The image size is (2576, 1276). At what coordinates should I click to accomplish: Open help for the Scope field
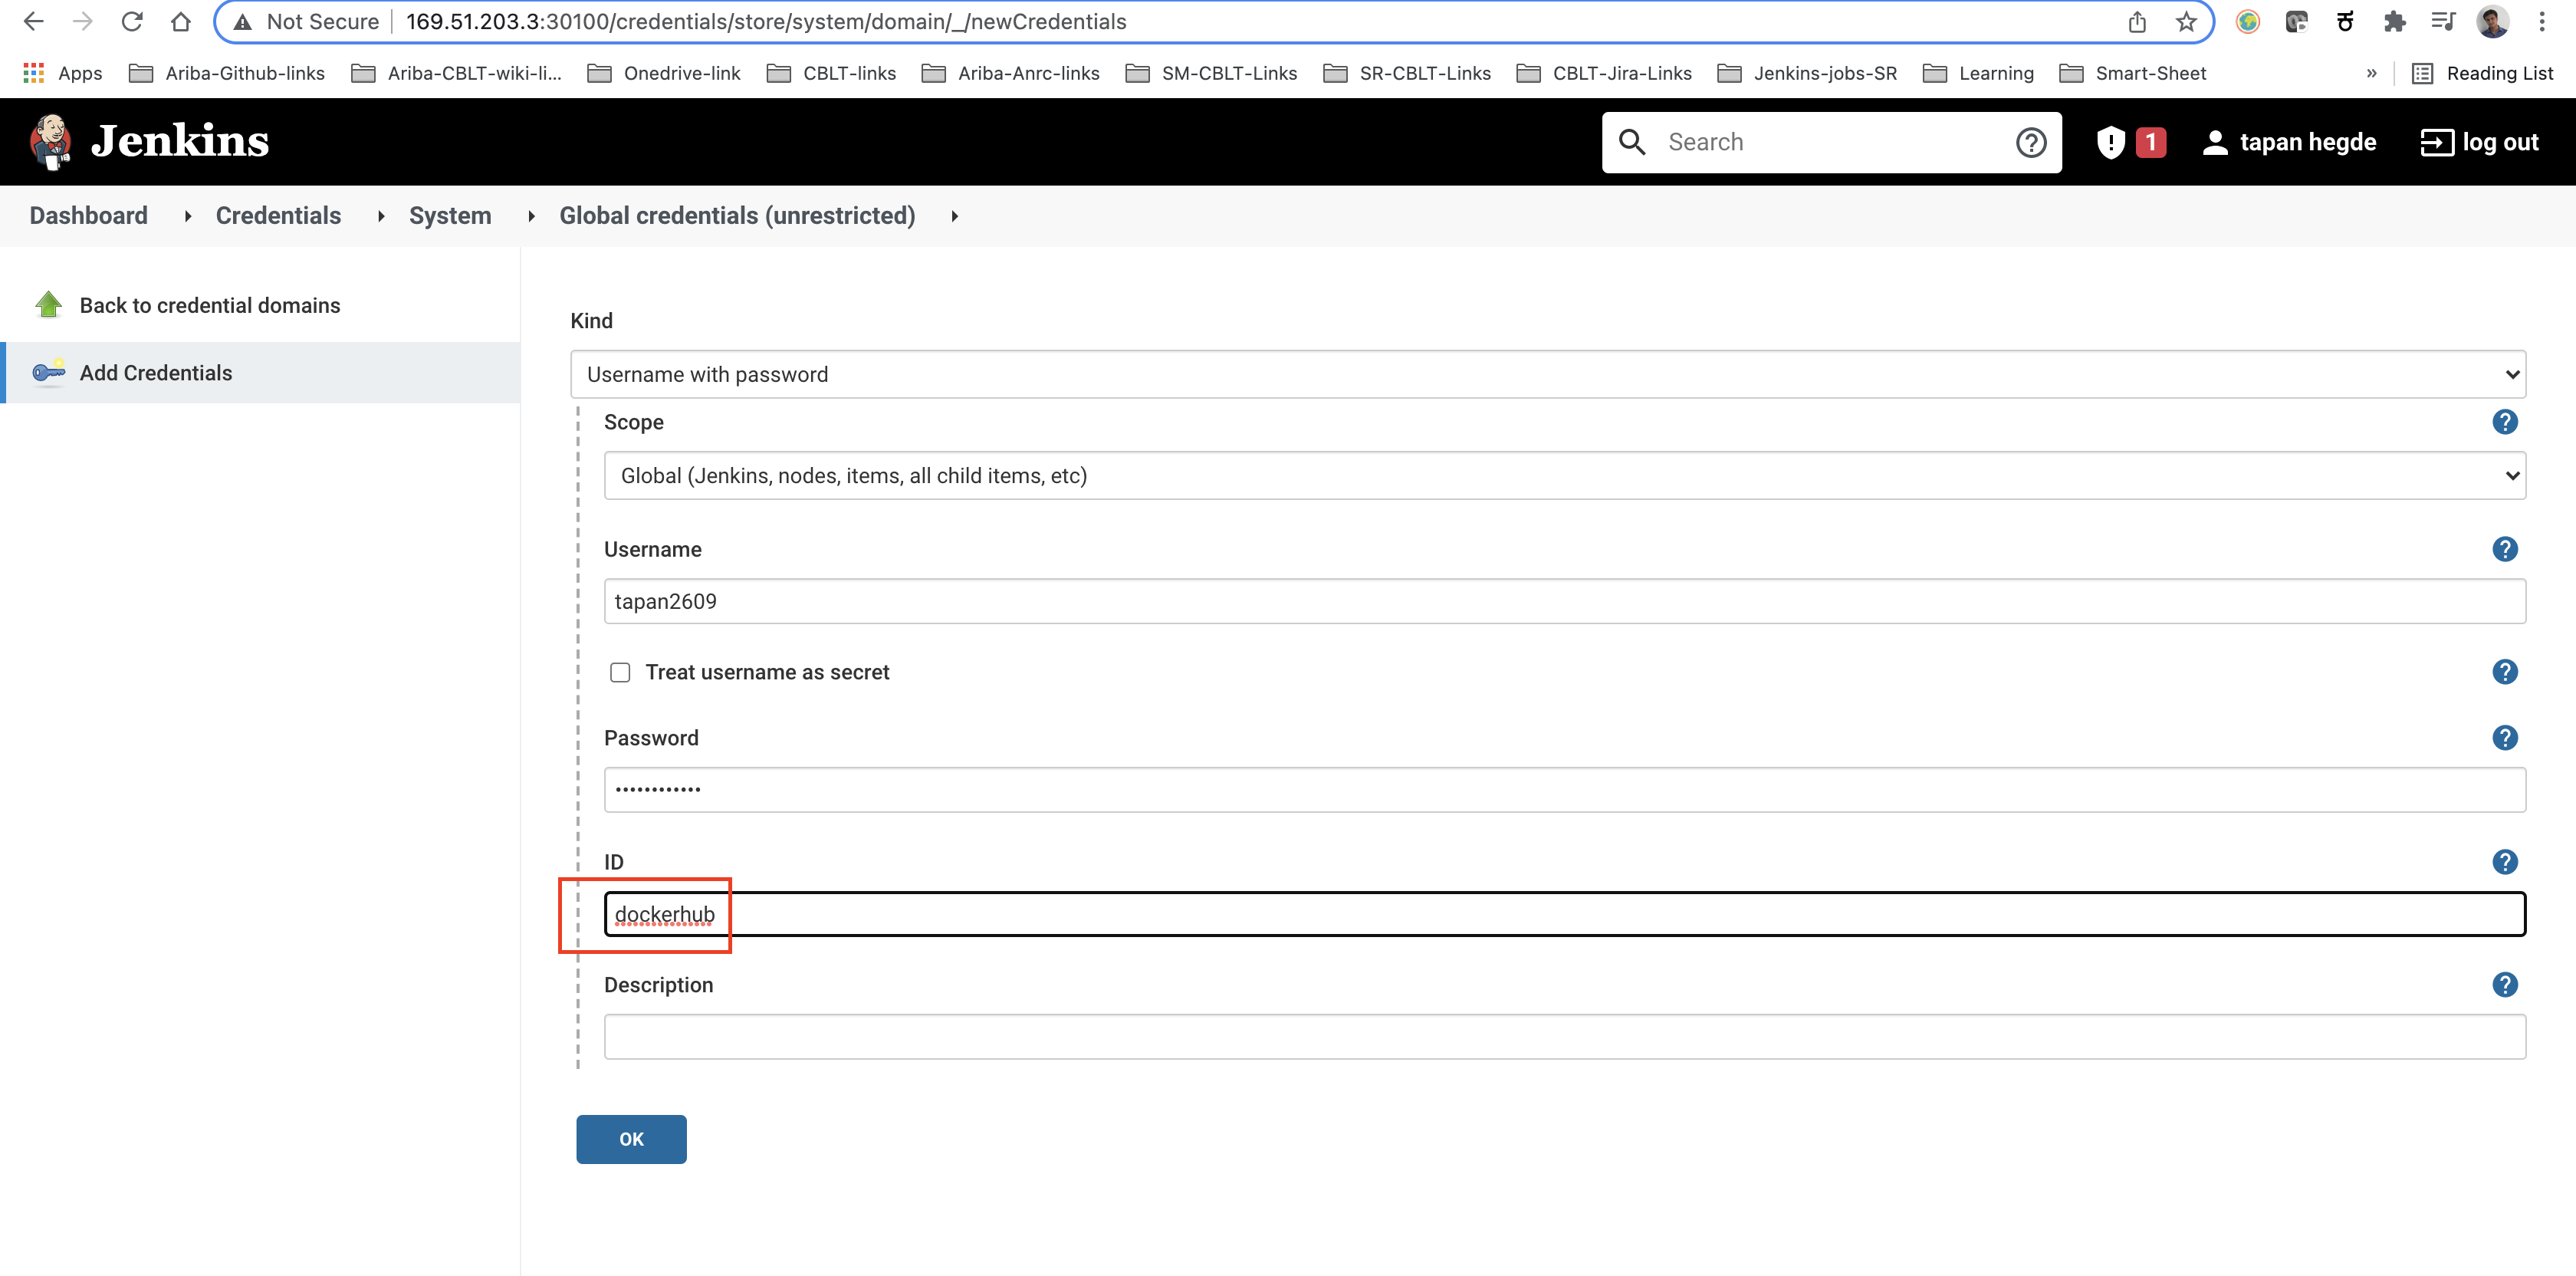2504,422
